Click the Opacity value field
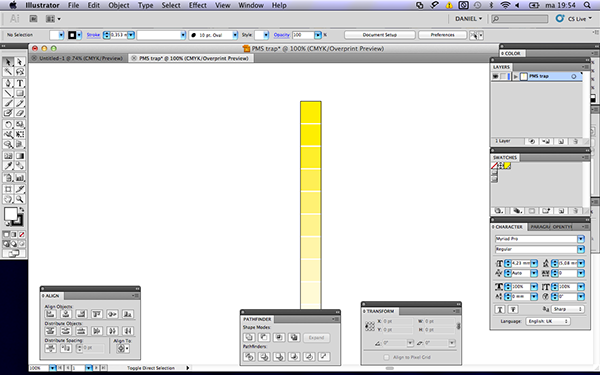Screen dimensions: 600x375 (303, 35)
